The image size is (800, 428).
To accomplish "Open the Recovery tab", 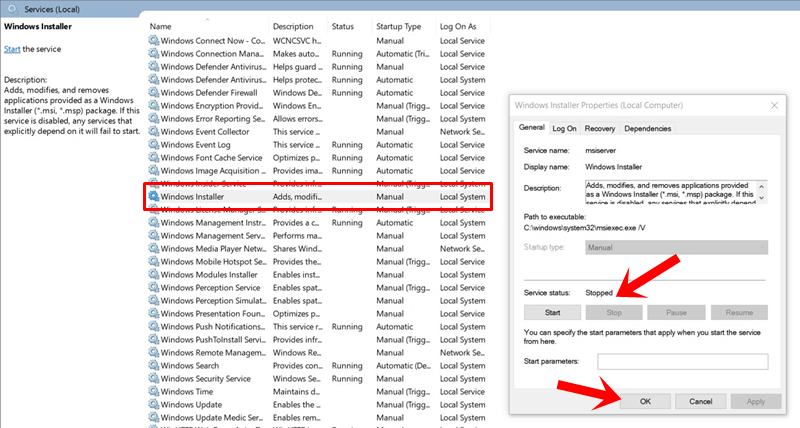I will [599, 129].
